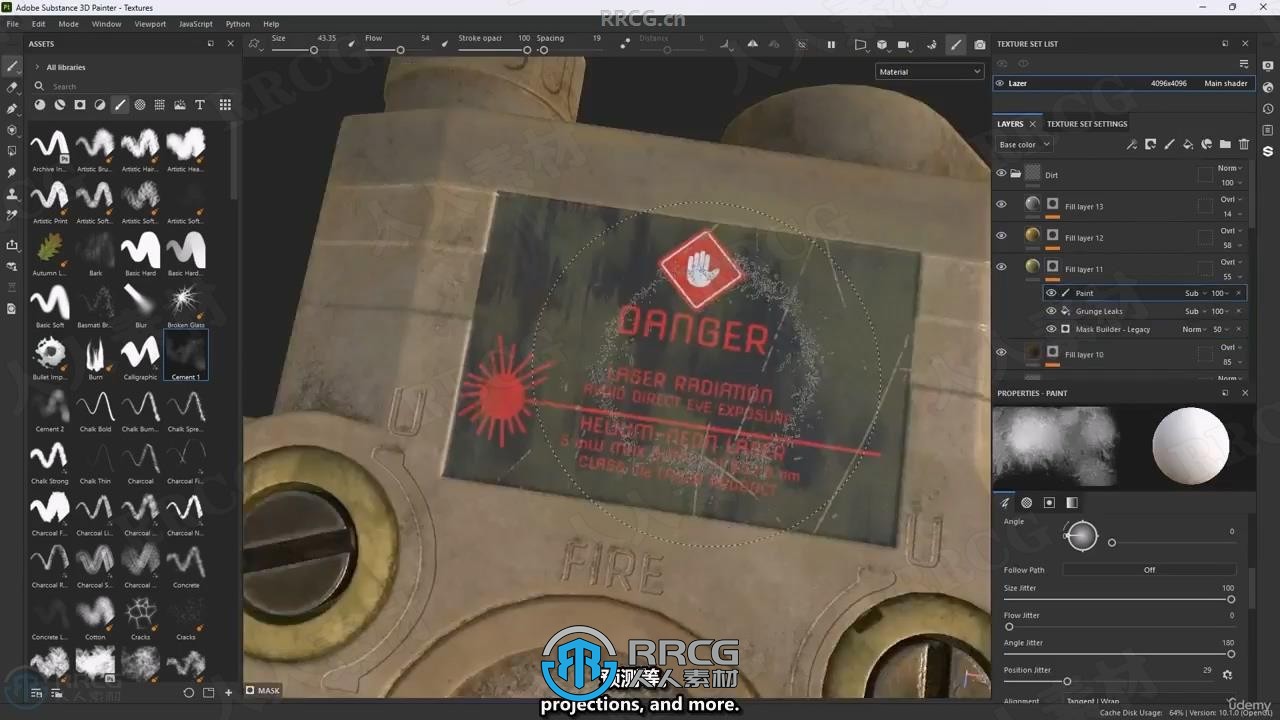This screenshot has width=1280, height=720.
Task: Toggle visibility of Lazer texture set
Action: (x=1000, y=84)
